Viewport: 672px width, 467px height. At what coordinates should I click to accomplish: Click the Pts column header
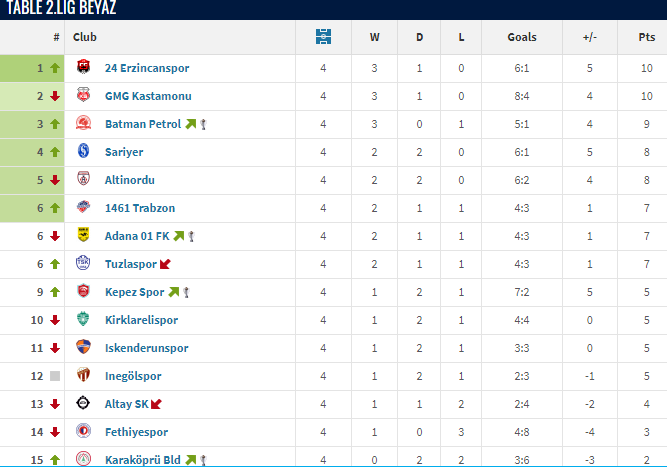647,37
